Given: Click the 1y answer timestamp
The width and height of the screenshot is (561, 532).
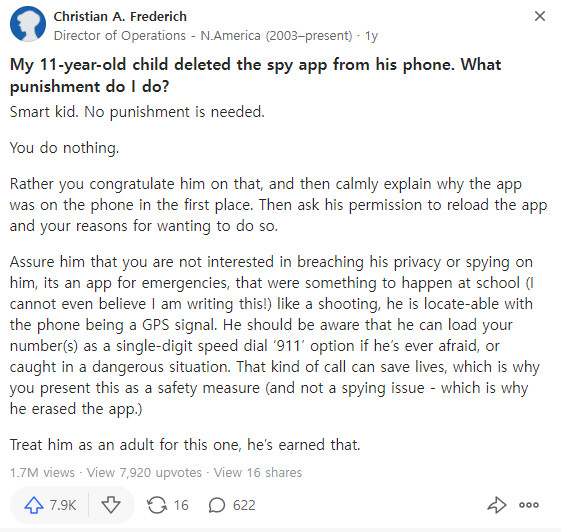Looking at the screenshot, I should (371, 36).
